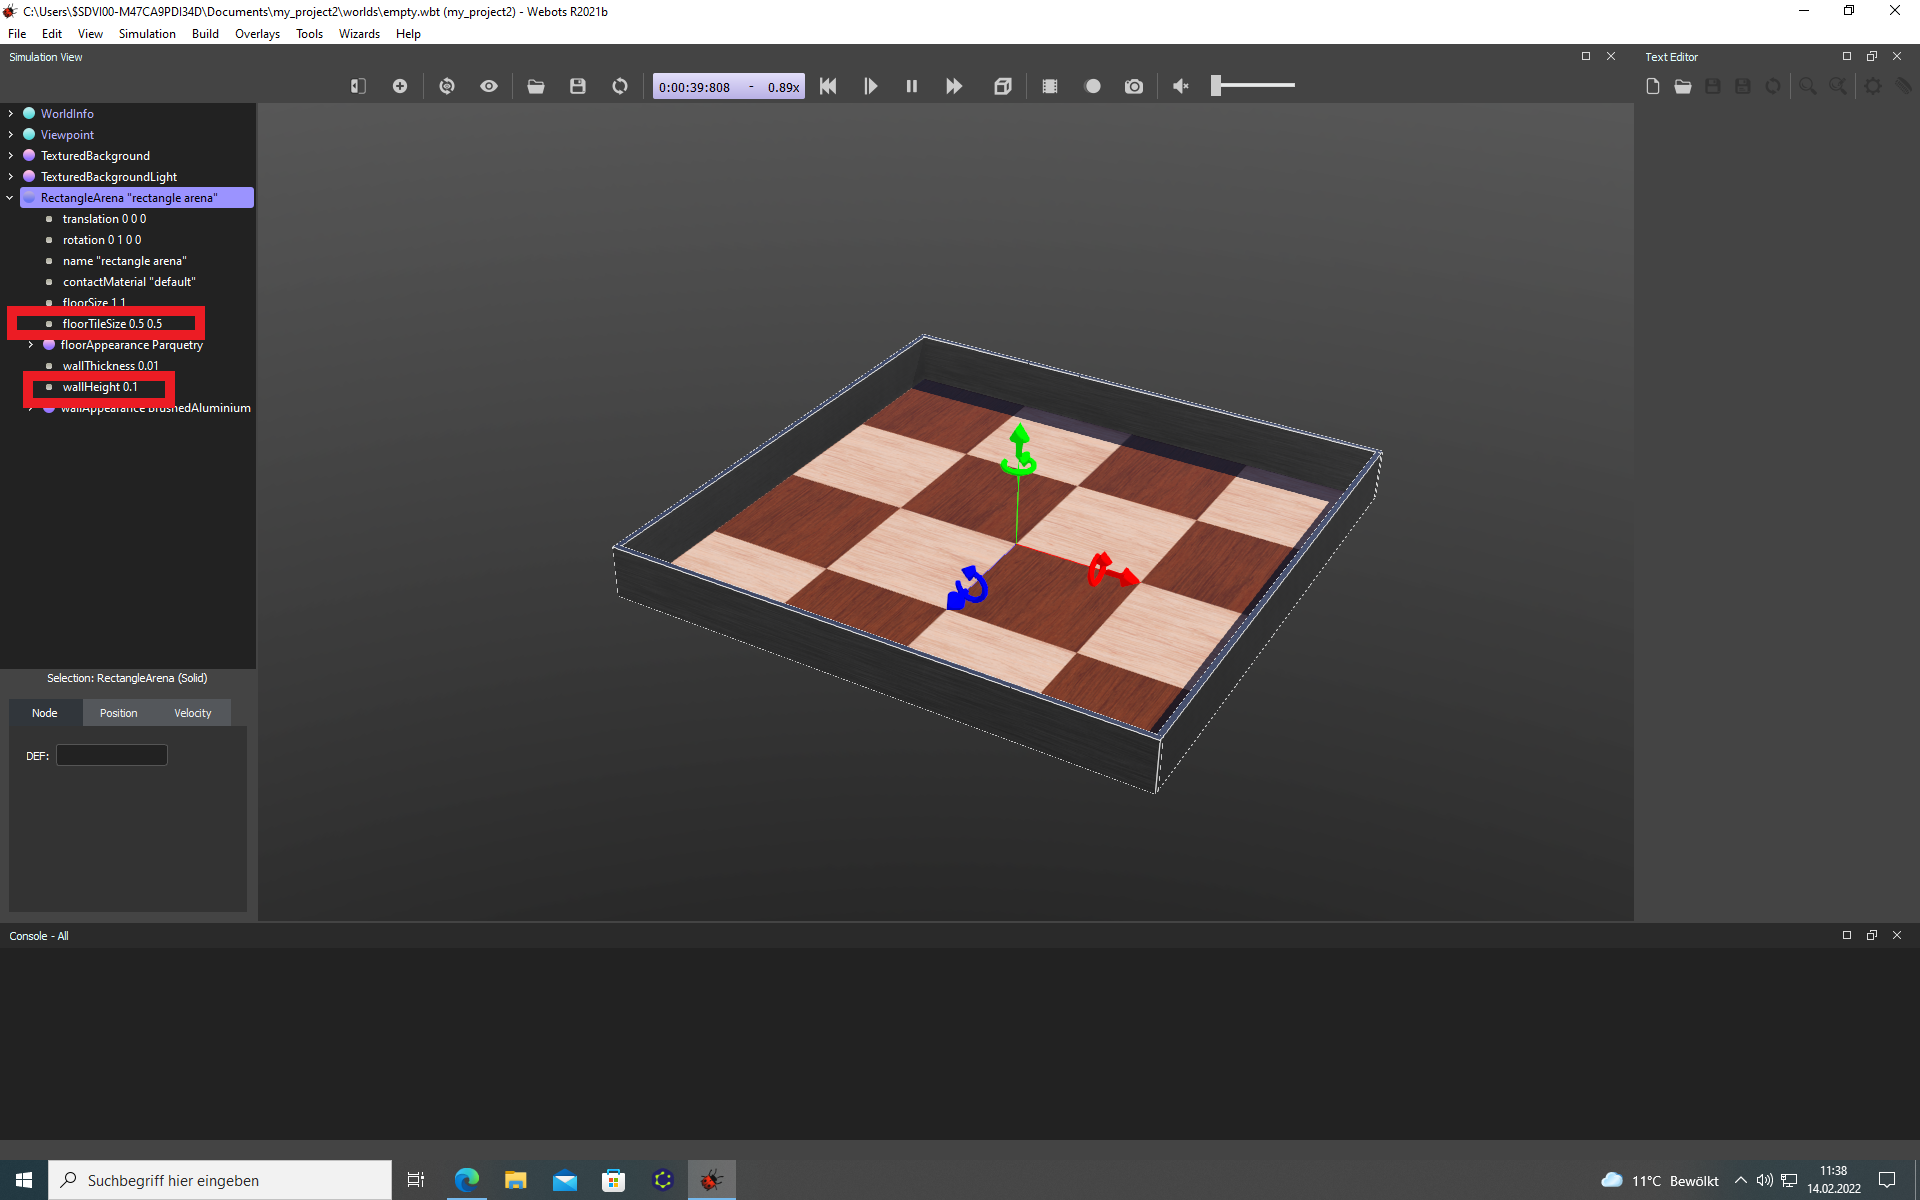Screen dimensions: 1920x1200
Task: Toggle 3D rendering cube icon
Action: click(x=1003, y=86)
